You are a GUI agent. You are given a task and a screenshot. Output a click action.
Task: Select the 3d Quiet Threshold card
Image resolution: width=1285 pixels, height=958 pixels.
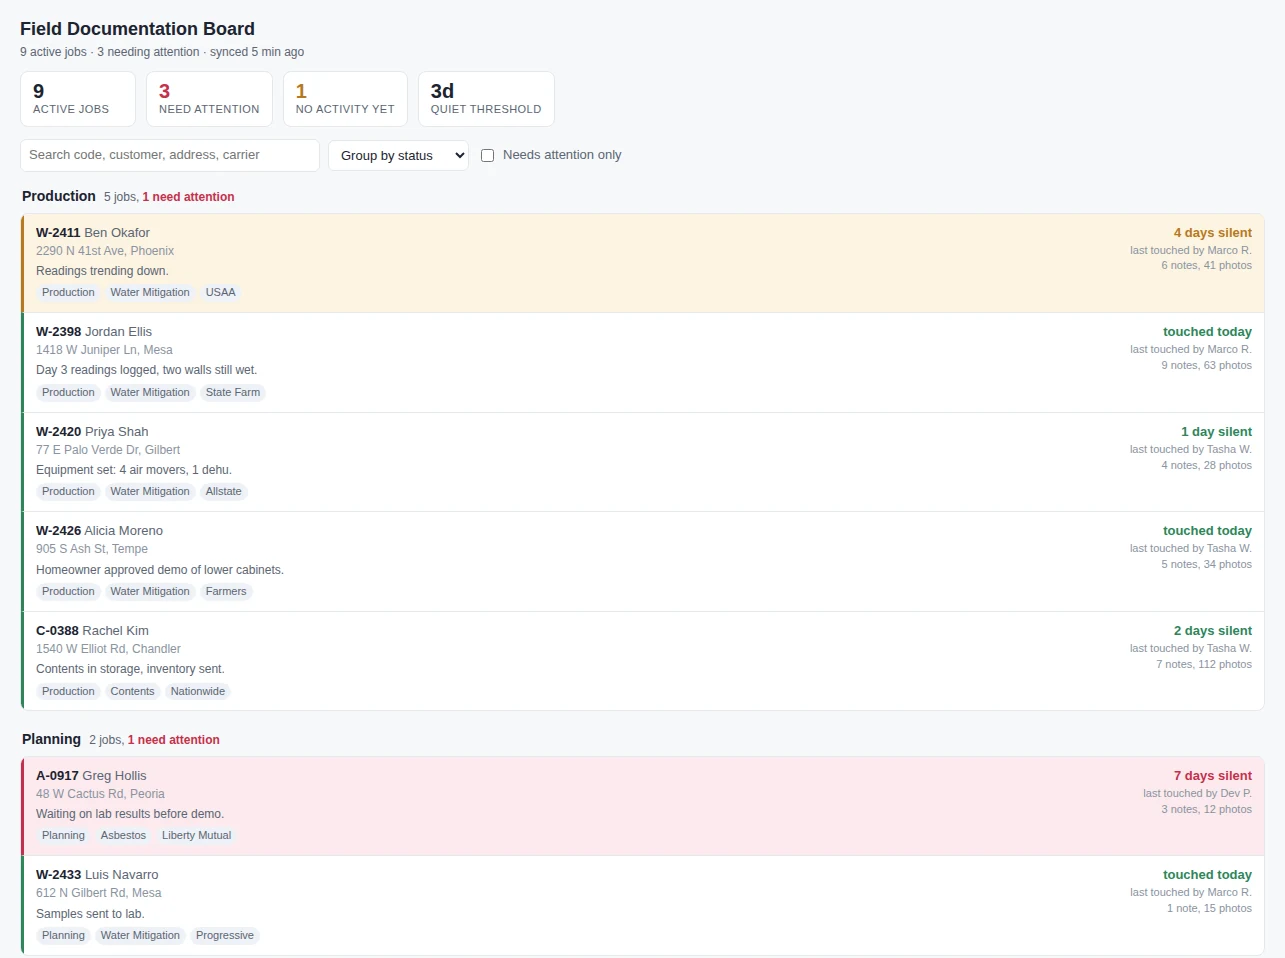pos(486,99)
